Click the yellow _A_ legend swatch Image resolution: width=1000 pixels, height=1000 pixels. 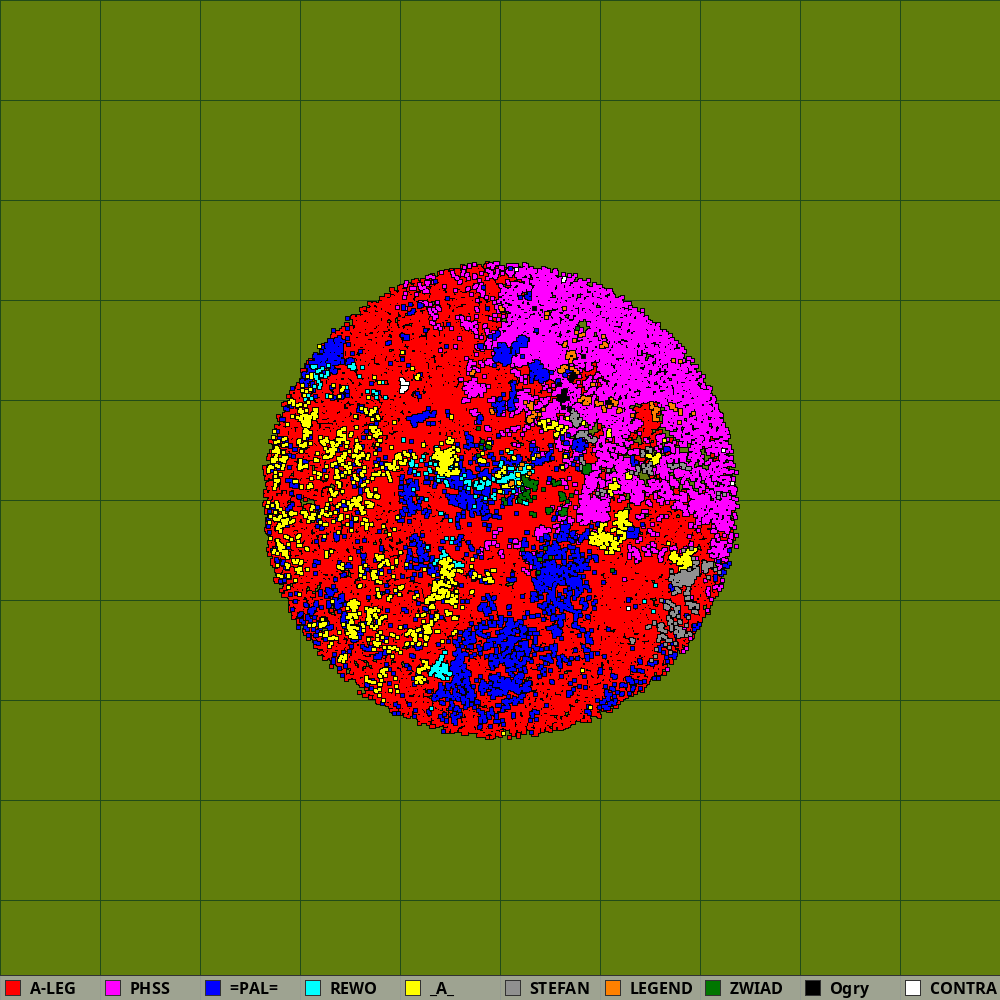(413, 988)
